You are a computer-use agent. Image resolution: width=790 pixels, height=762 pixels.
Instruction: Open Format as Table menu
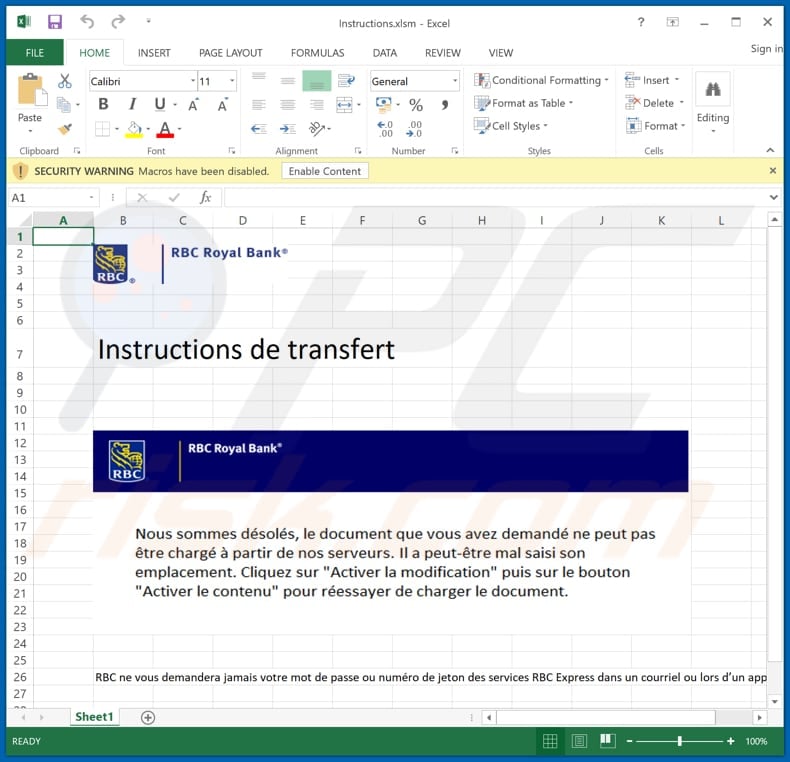click(x=524, y=103)
